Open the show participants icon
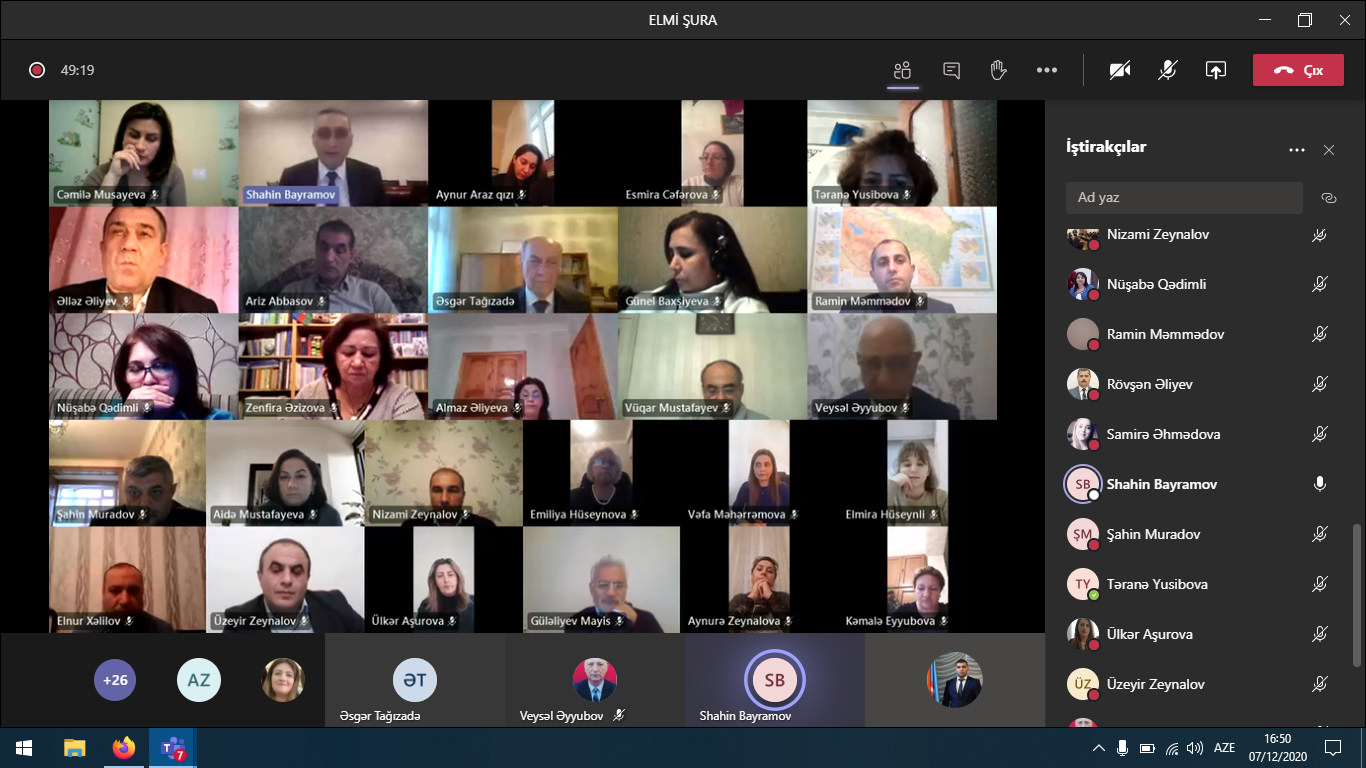The image size is (1366, 768). [903, 70]
